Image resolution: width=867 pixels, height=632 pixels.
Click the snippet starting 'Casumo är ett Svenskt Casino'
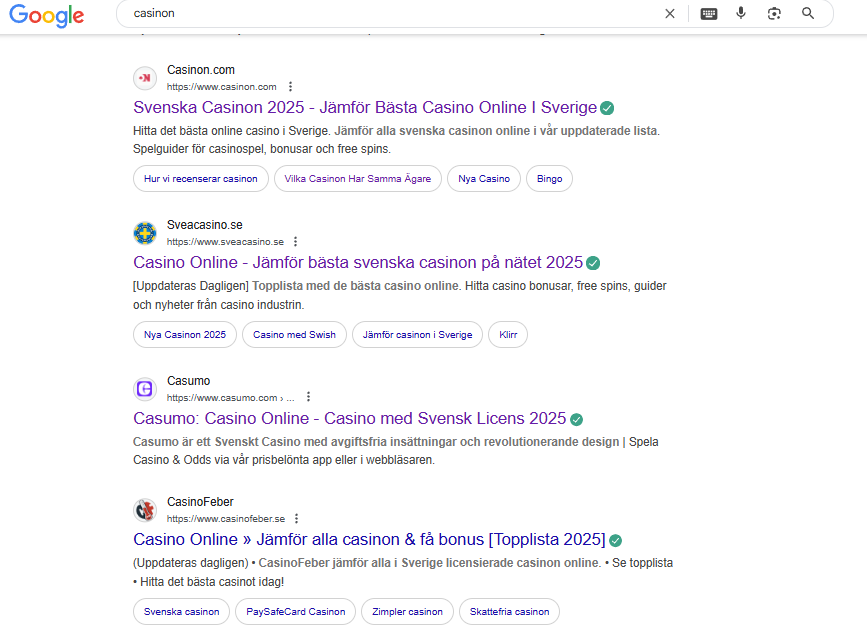point(396,451)
